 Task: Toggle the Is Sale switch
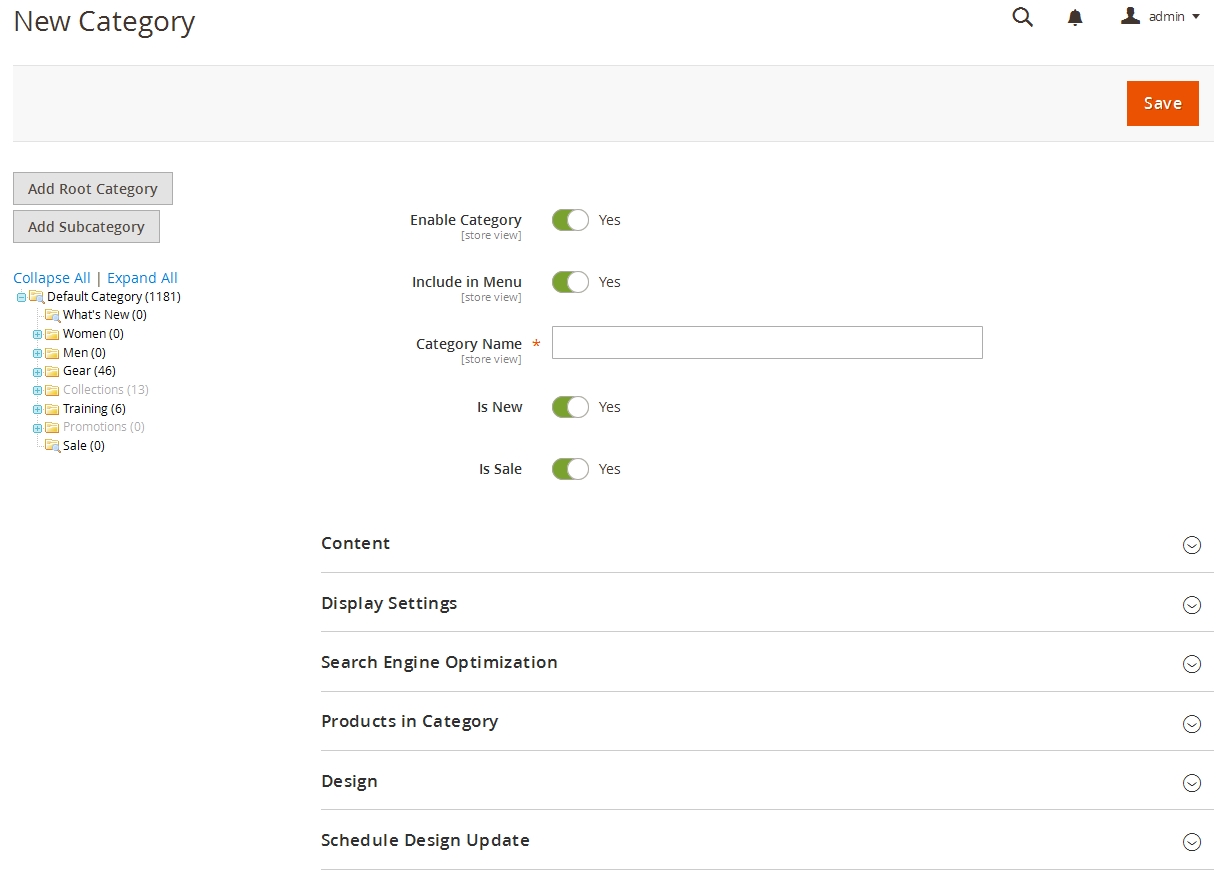570,469
